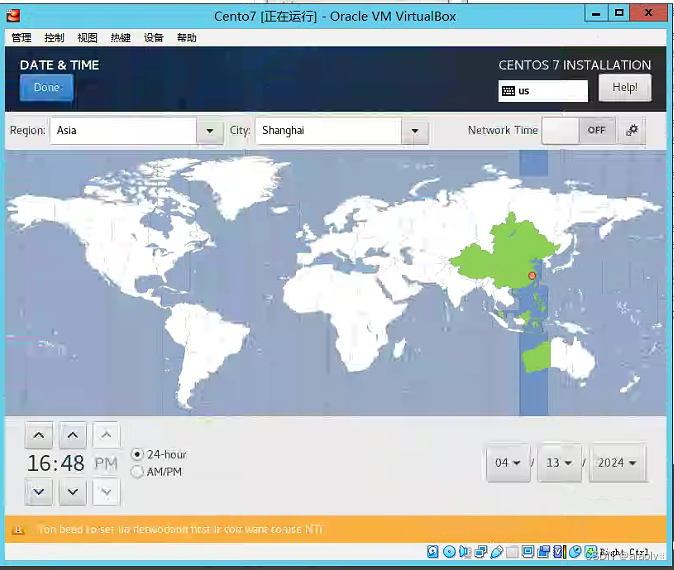Click the display settings status icon
Screen dimensions: 674x570
click(528, 552)
